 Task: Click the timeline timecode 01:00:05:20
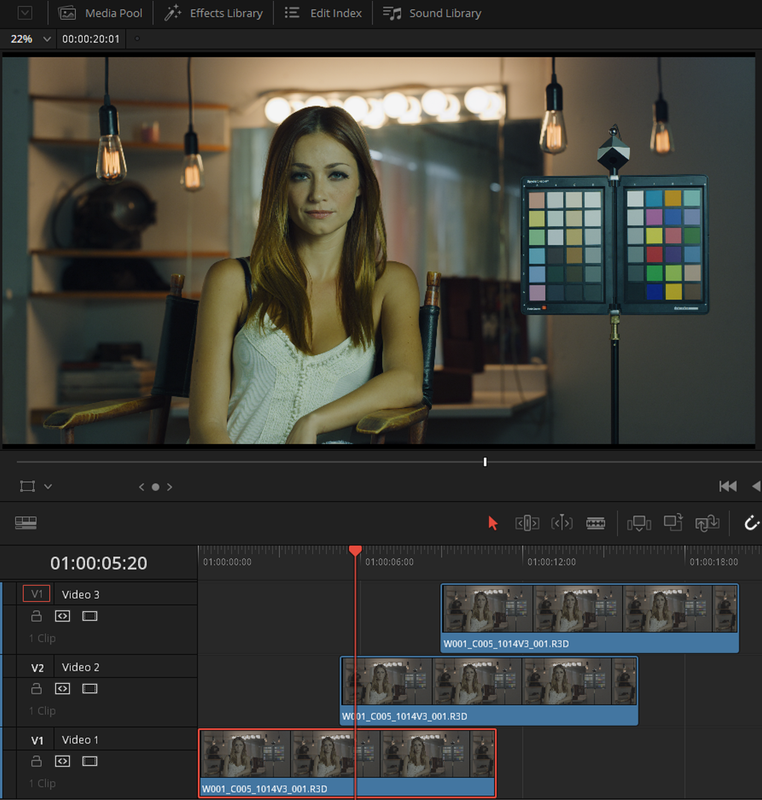tap(98, 563)
